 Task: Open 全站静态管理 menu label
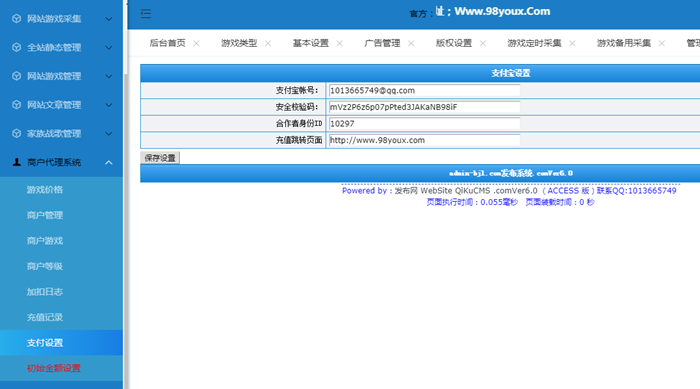pos(54,47)
